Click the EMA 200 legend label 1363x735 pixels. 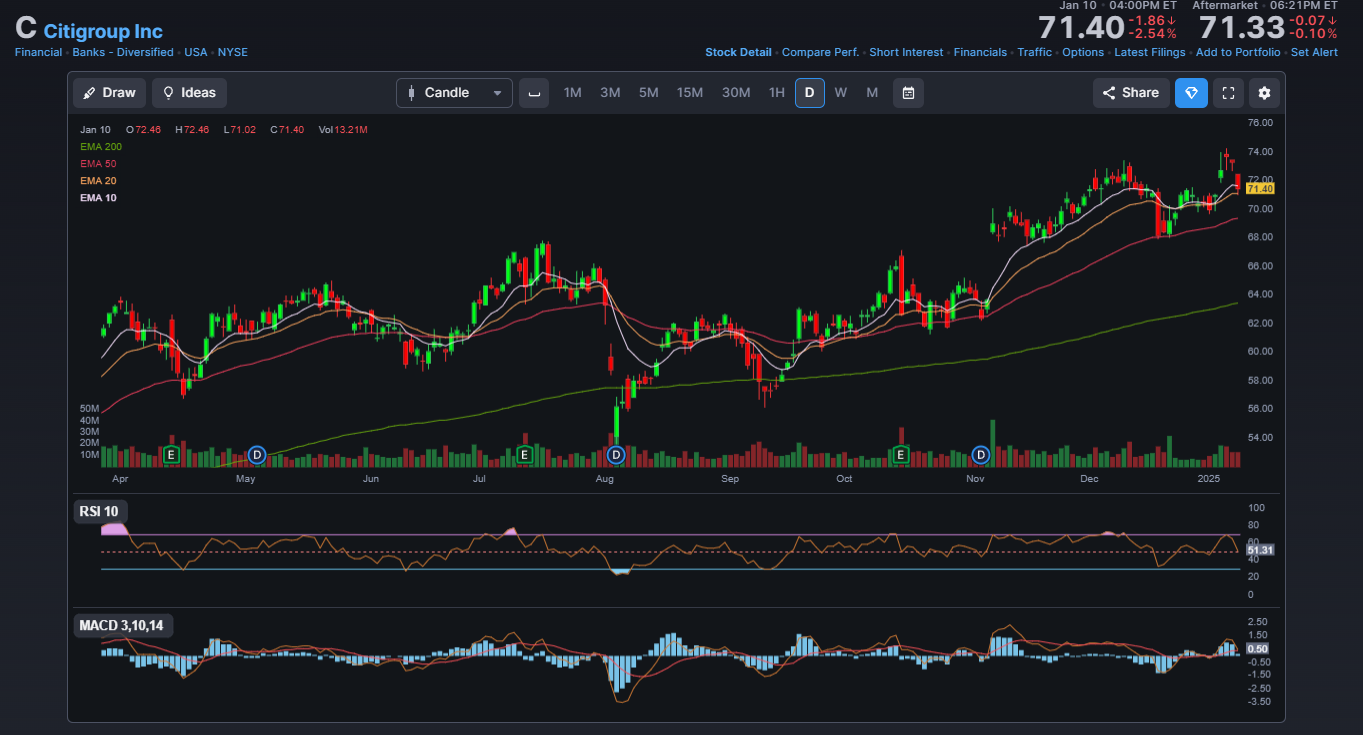101,146
